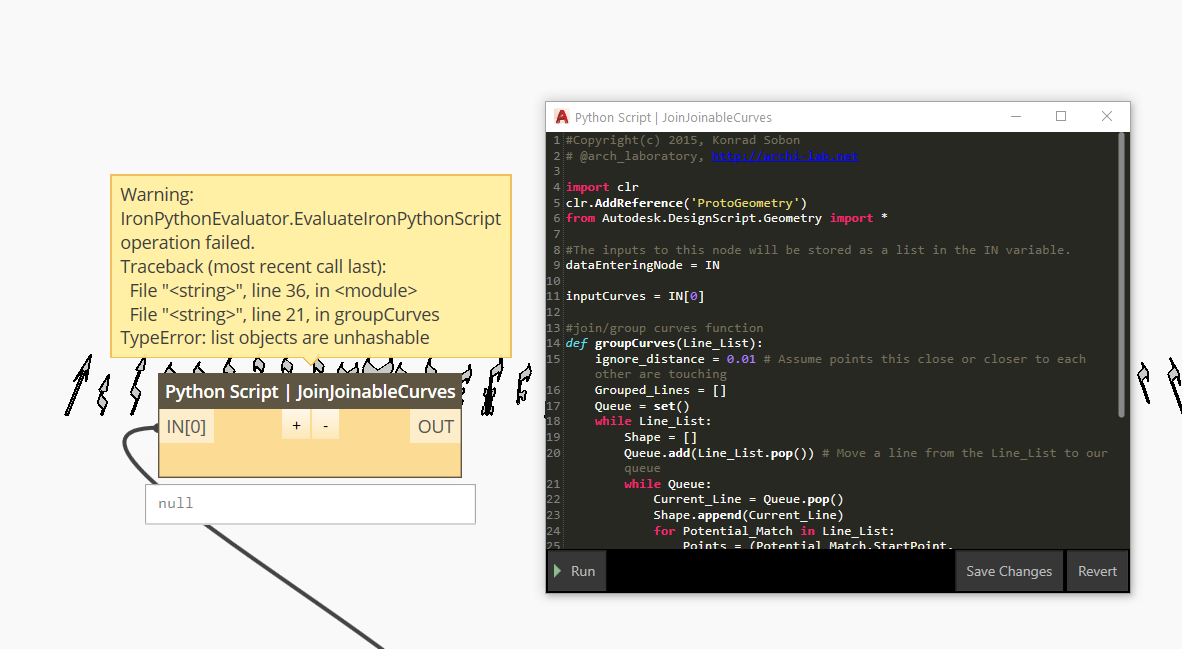
Task: Place cursor on 'import clr' line
Action: coord(602,187)
